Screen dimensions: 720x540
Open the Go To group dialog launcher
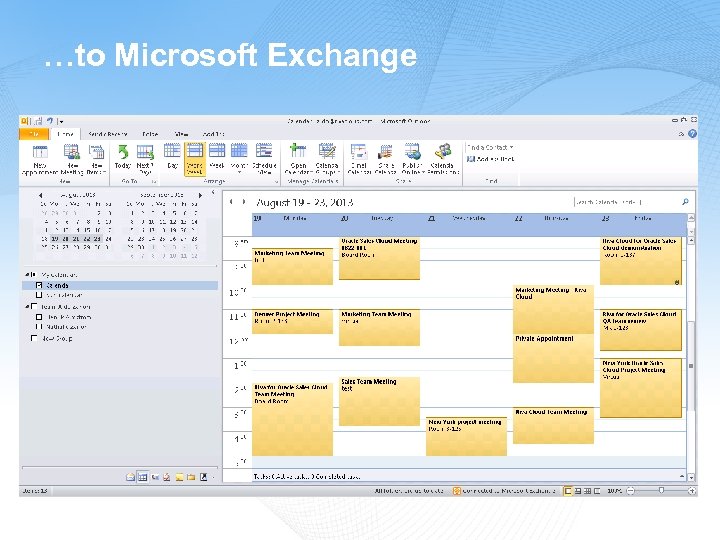tap(154, 182)
